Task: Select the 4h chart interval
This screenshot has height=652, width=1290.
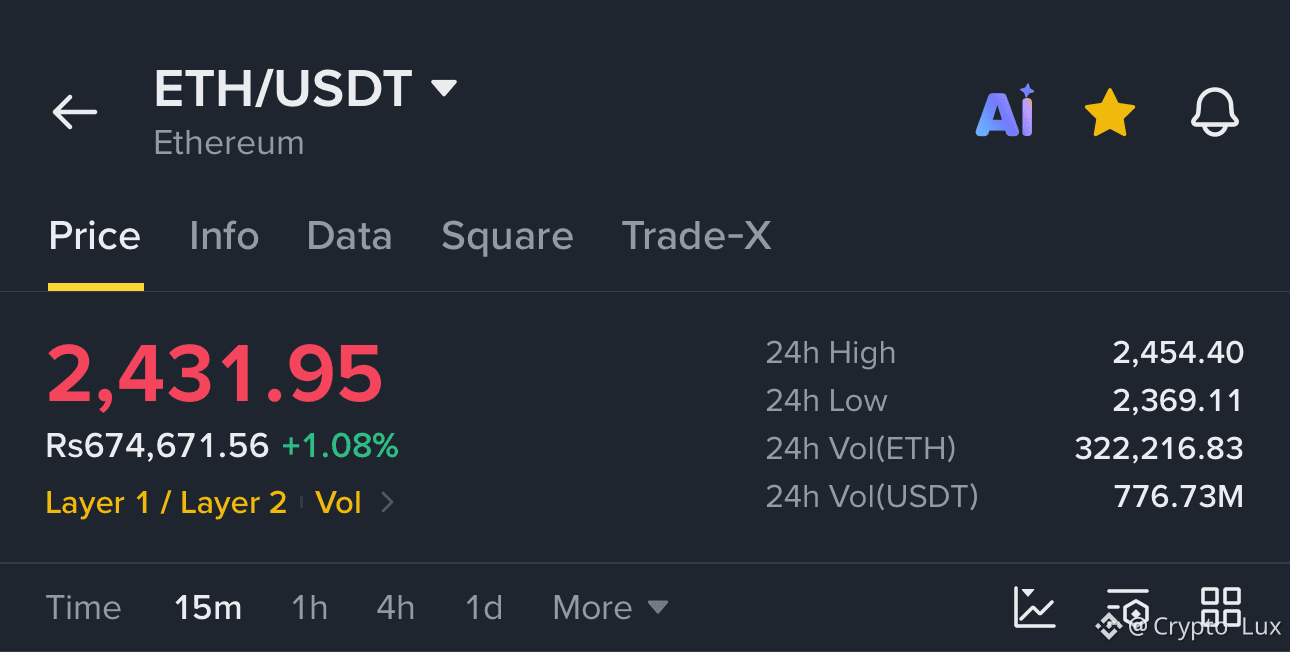Action: click(x=396, y=607)
